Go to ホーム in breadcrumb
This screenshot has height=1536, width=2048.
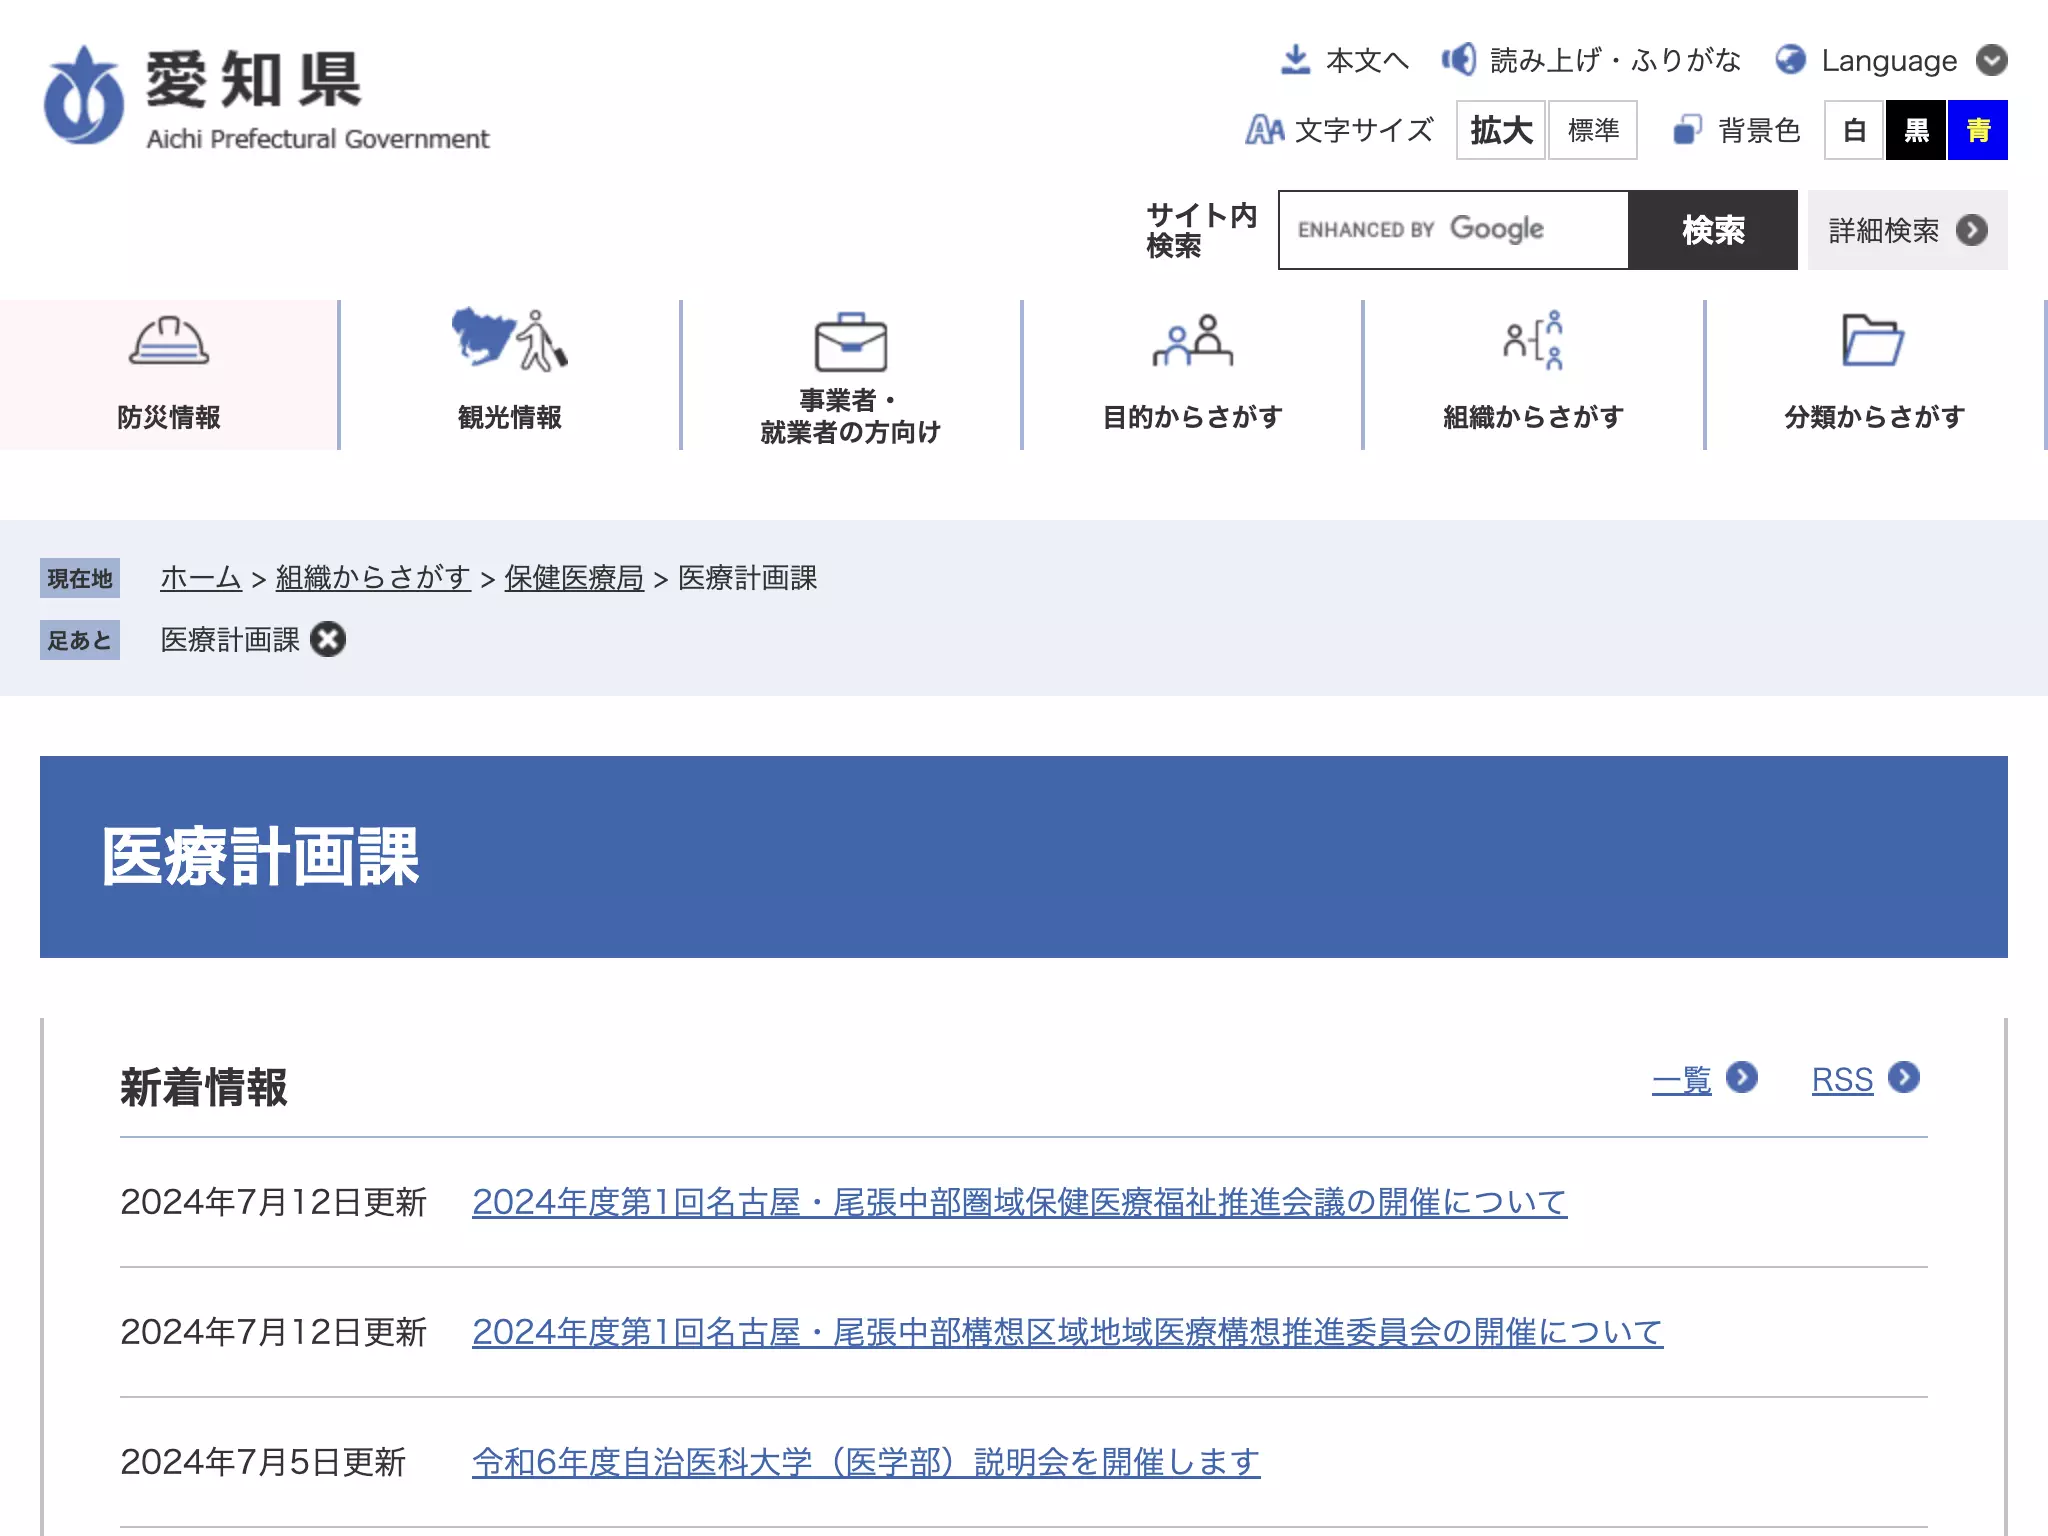point(201,578)
